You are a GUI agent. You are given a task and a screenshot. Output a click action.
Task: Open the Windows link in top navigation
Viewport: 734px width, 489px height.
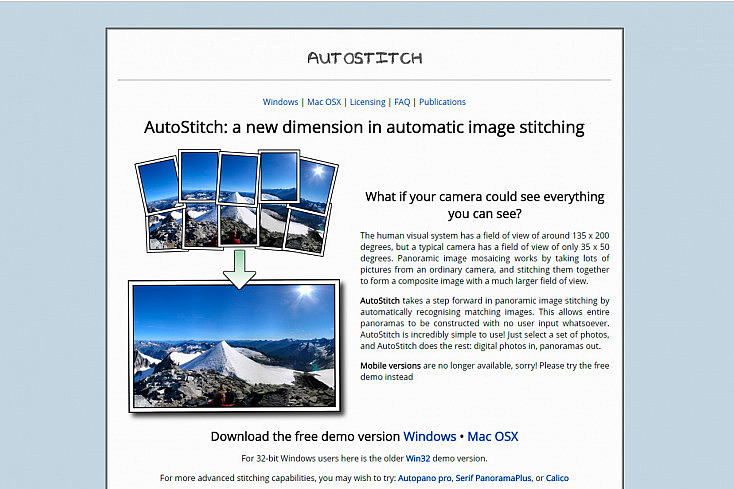click(x=280, y=102)
